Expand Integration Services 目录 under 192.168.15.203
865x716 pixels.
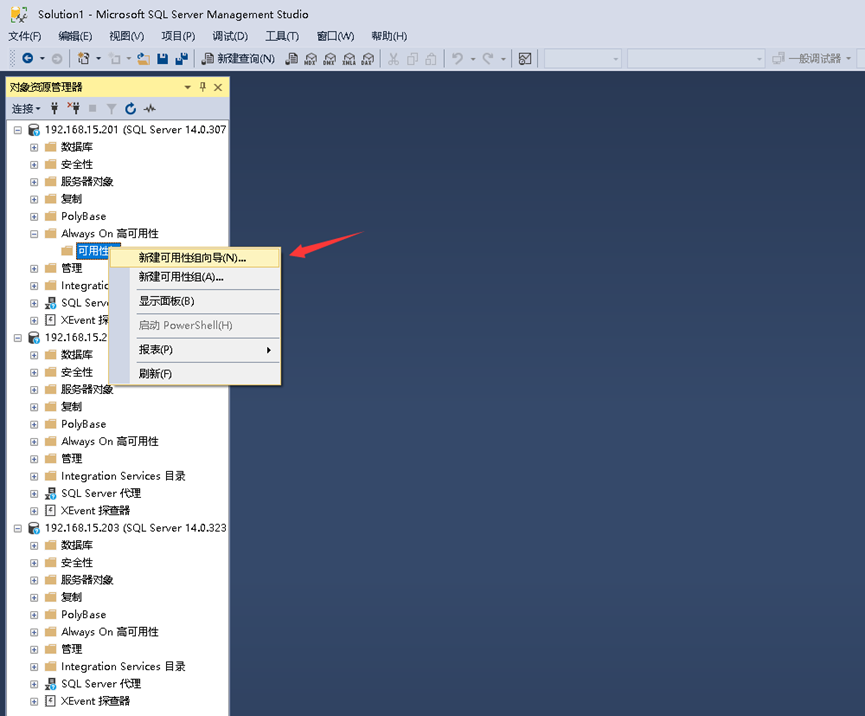[x=34, y=667]
